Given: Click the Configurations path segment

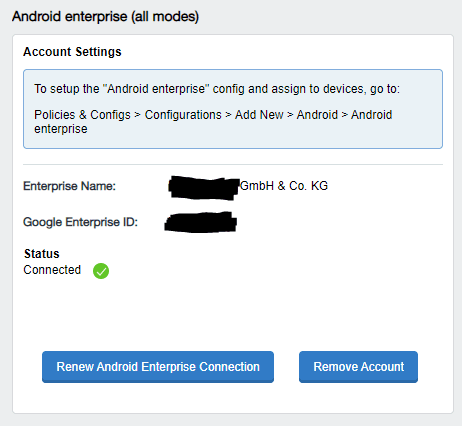Looking at the screenshot, I should point(183,115).
